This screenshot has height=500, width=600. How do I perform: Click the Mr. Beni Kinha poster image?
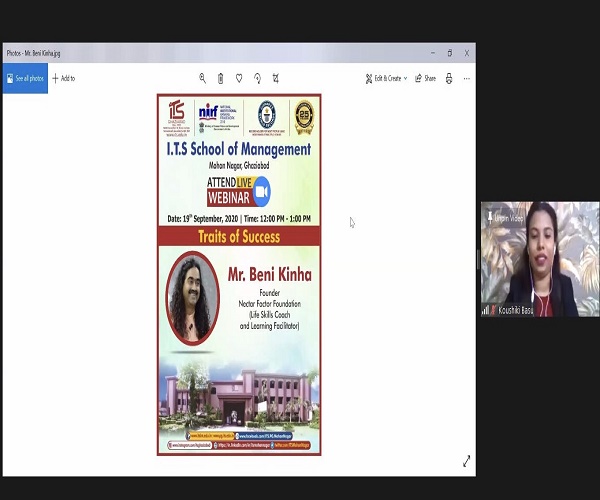click(239, 275)
